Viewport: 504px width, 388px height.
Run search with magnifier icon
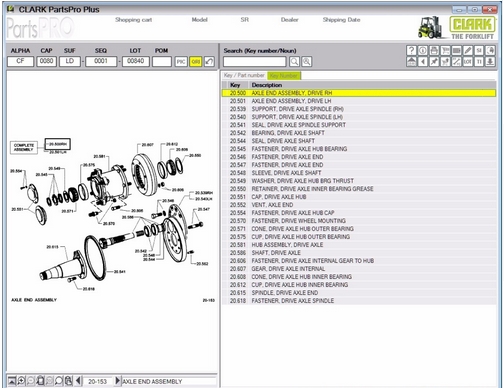coord(294,62)
